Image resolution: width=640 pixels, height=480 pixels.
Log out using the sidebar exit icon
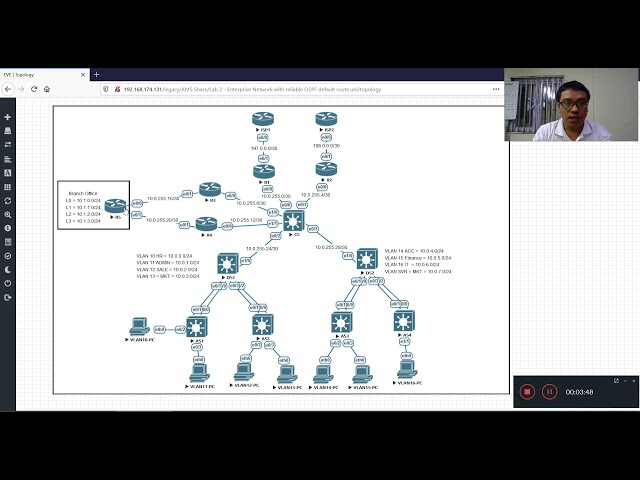pos(7,298)
